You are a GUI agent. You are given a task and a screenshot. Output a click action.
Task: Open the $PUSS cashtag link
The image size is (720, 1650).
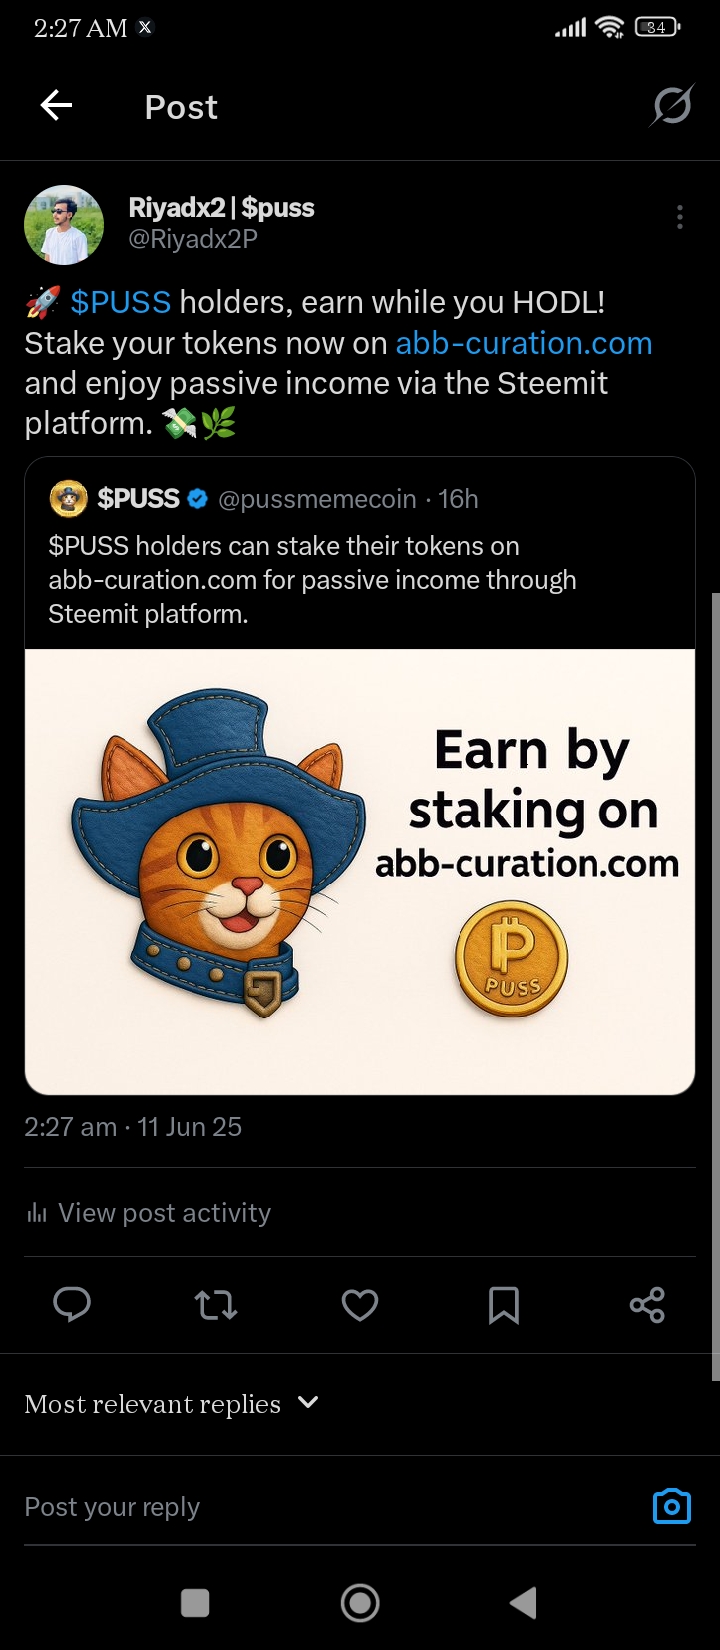[121, 302]
